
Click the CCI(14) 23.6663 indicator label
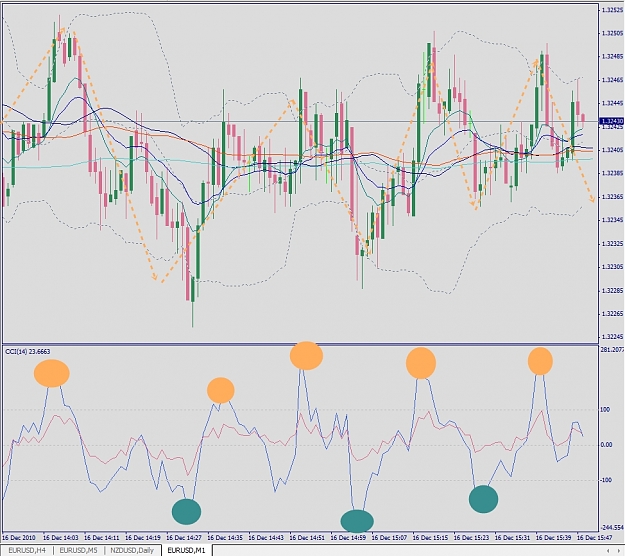(x=28, y=352)
